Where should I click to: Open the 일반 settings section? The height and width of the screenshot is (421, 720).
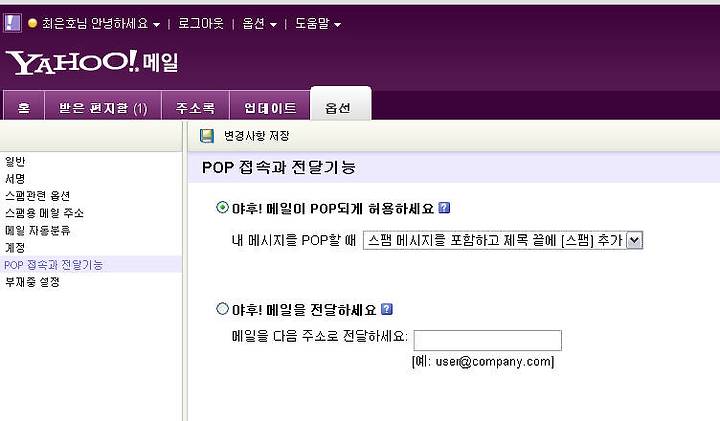[15, 162]
